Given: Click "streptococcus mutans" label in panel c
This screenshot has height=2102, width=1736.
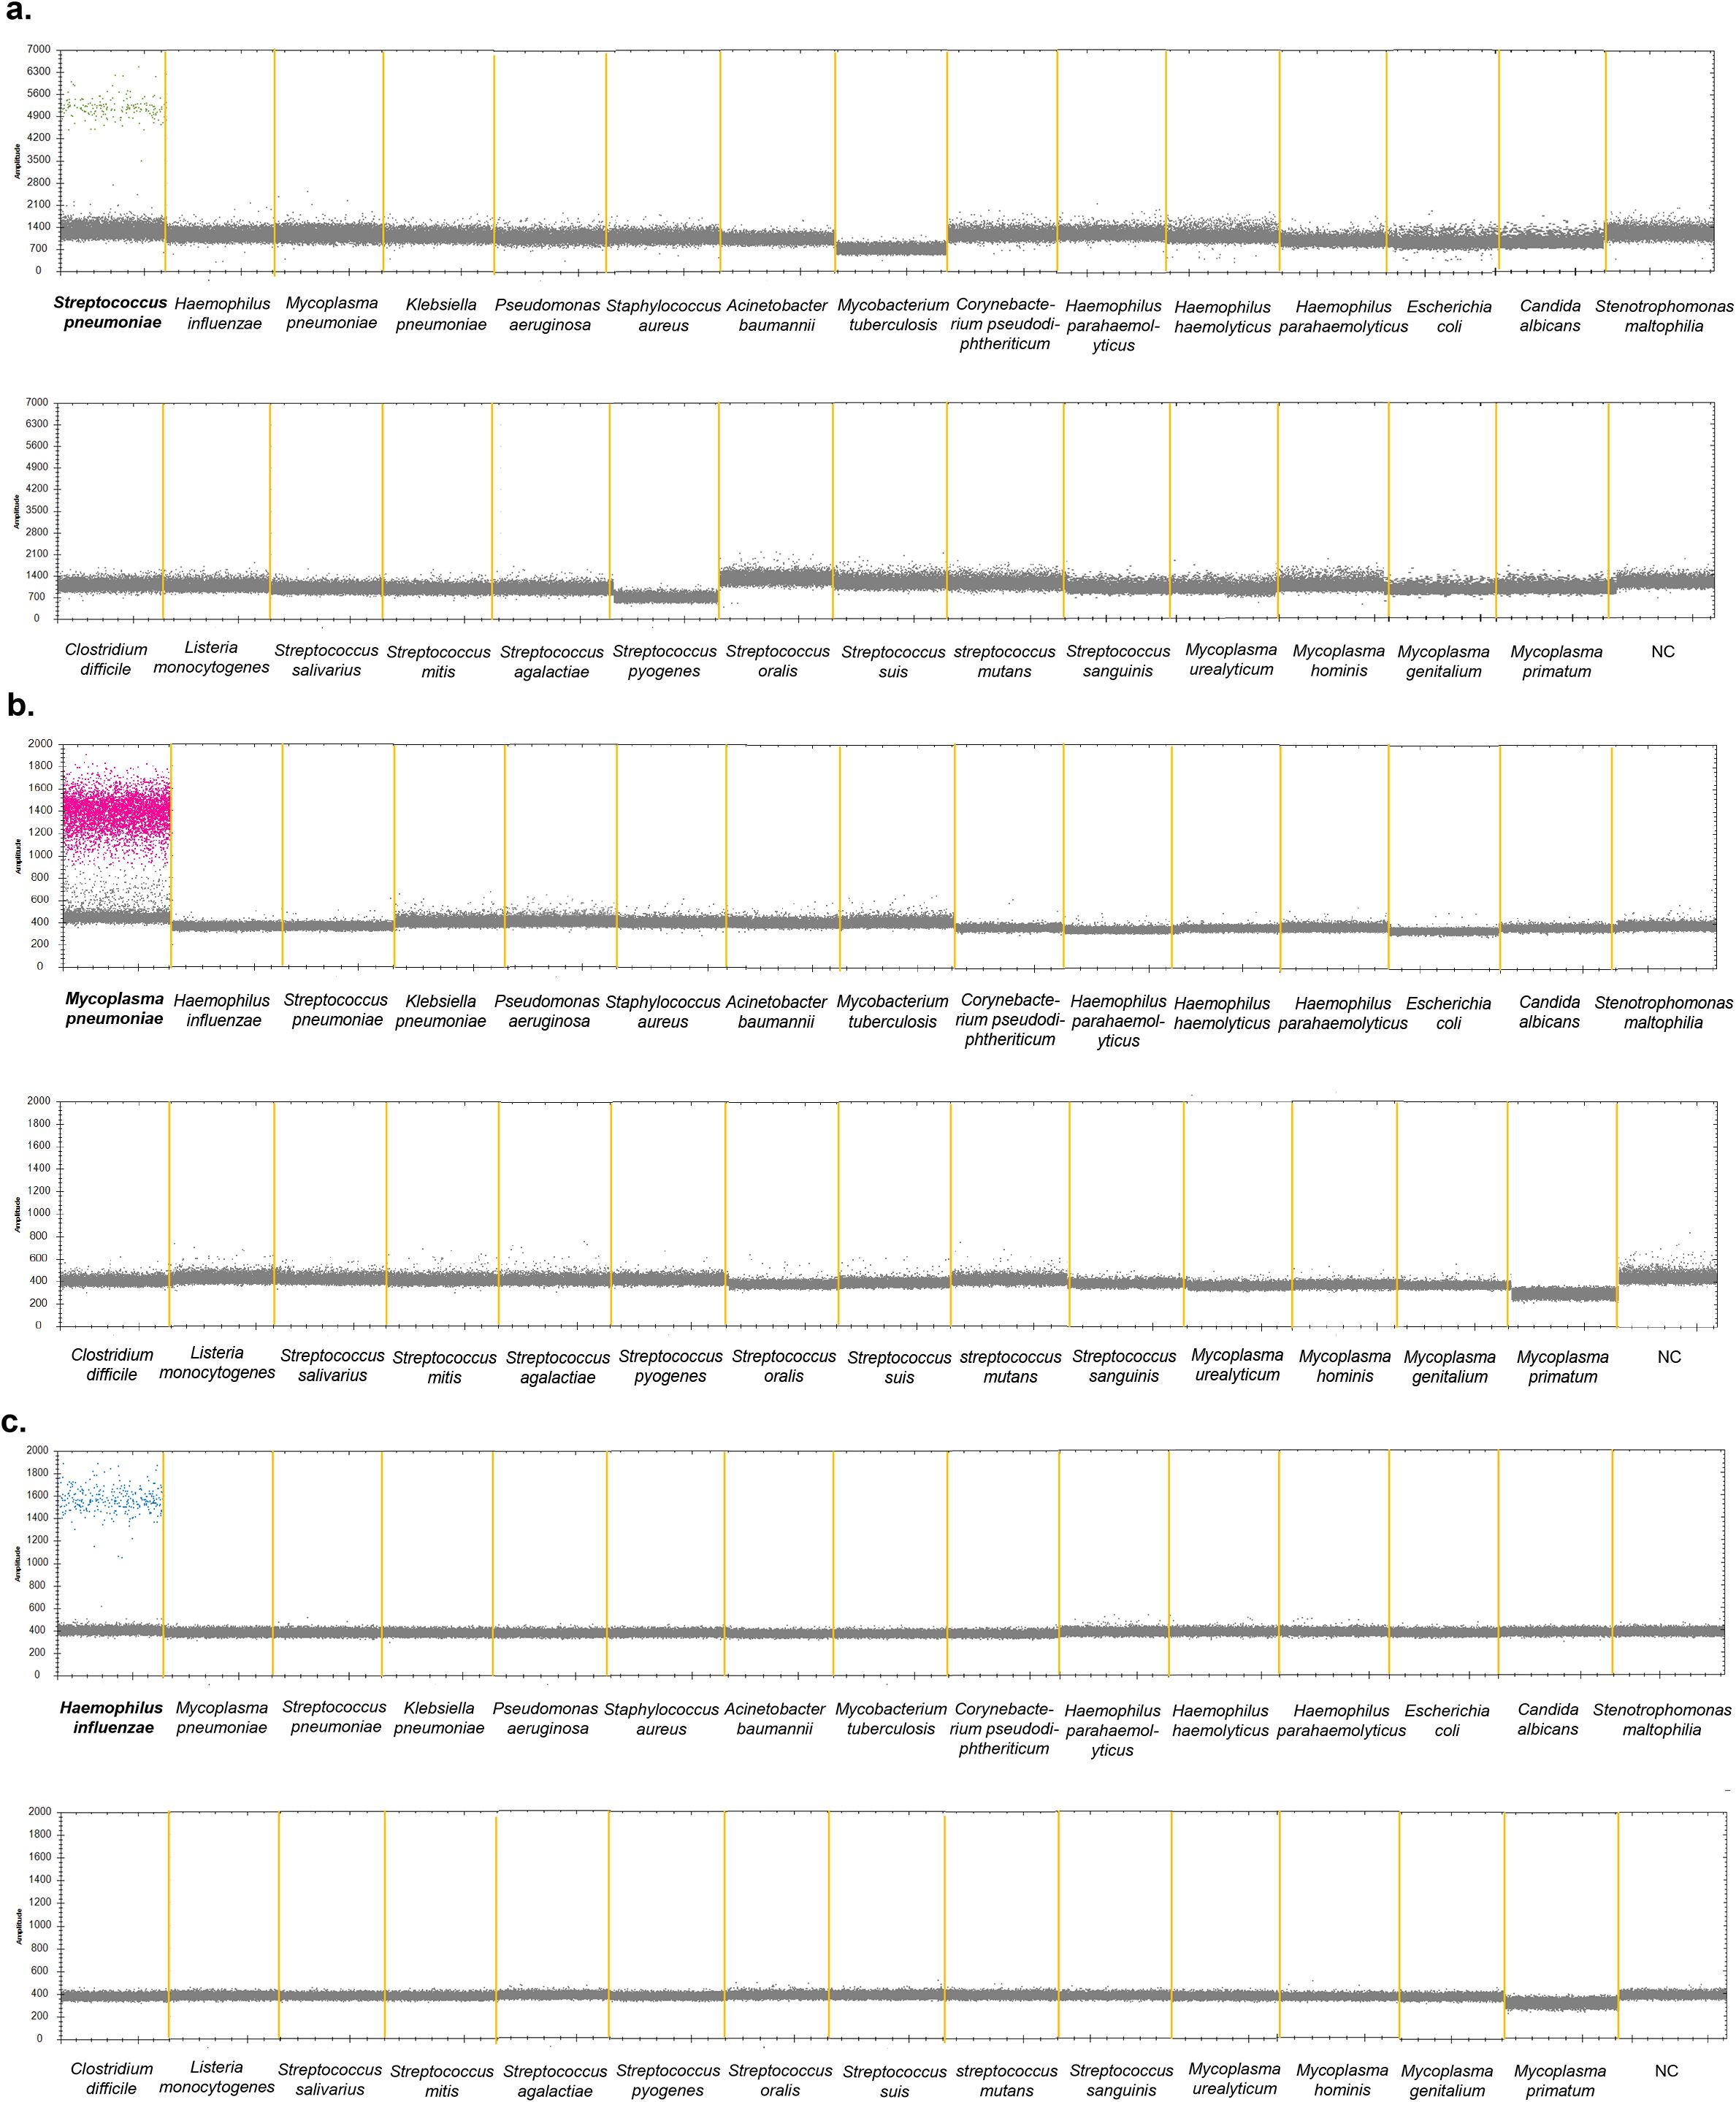Looking at the screenshot, I should point(1006,2080).
